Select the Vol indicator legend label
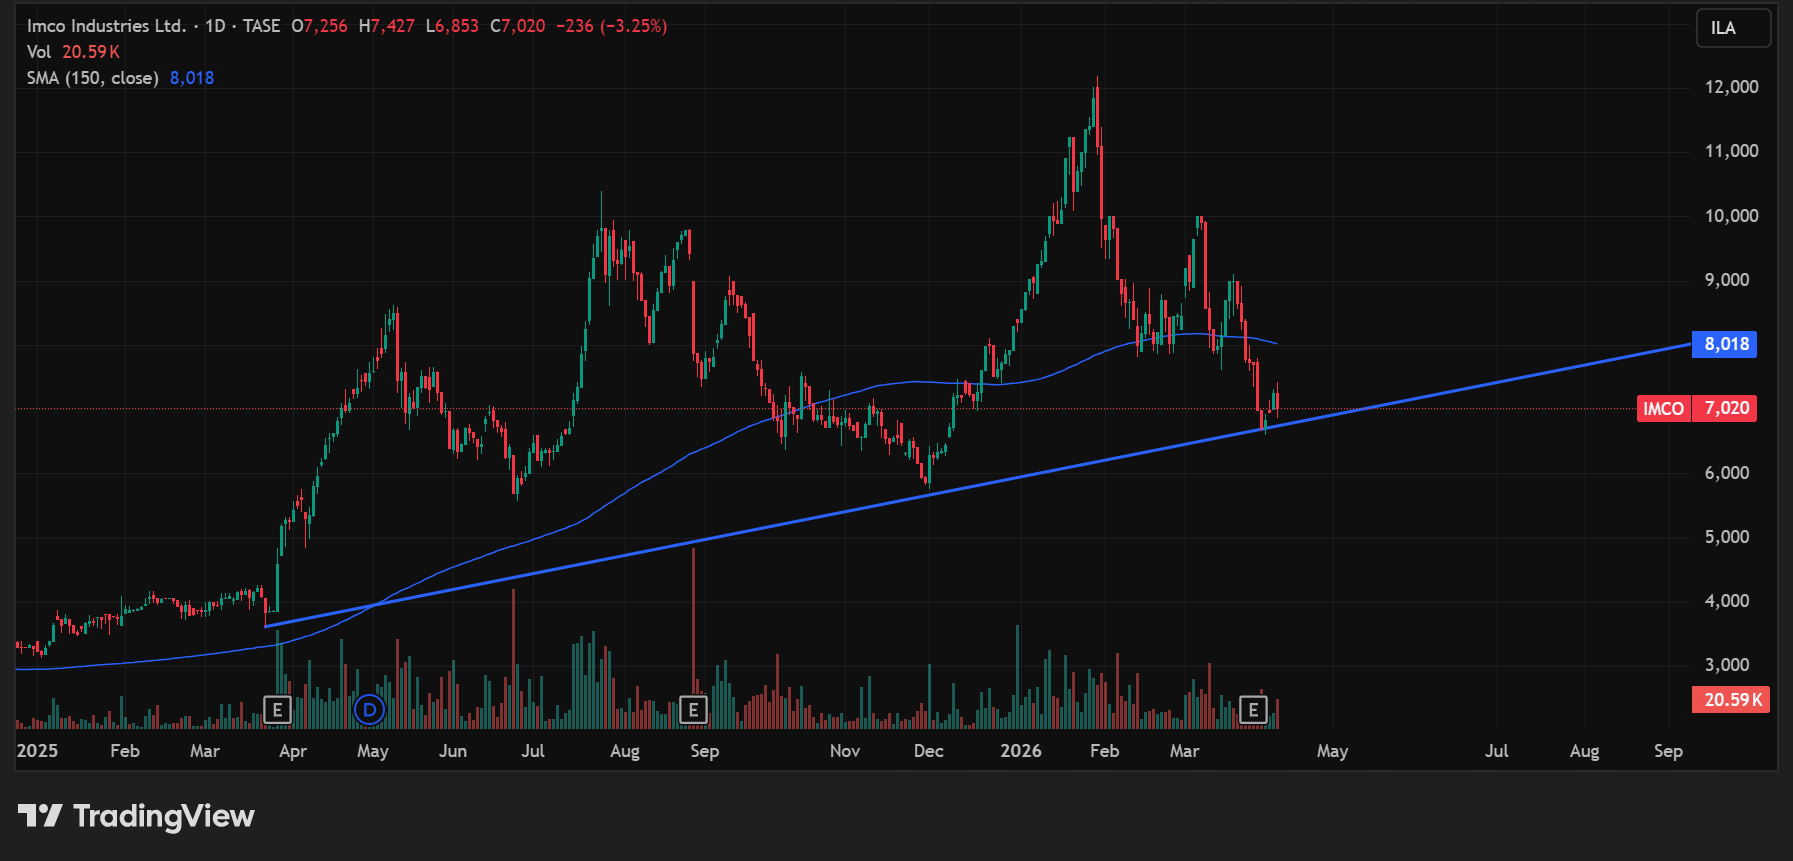This screenshot has width=1793, height=861. point(39,52)
